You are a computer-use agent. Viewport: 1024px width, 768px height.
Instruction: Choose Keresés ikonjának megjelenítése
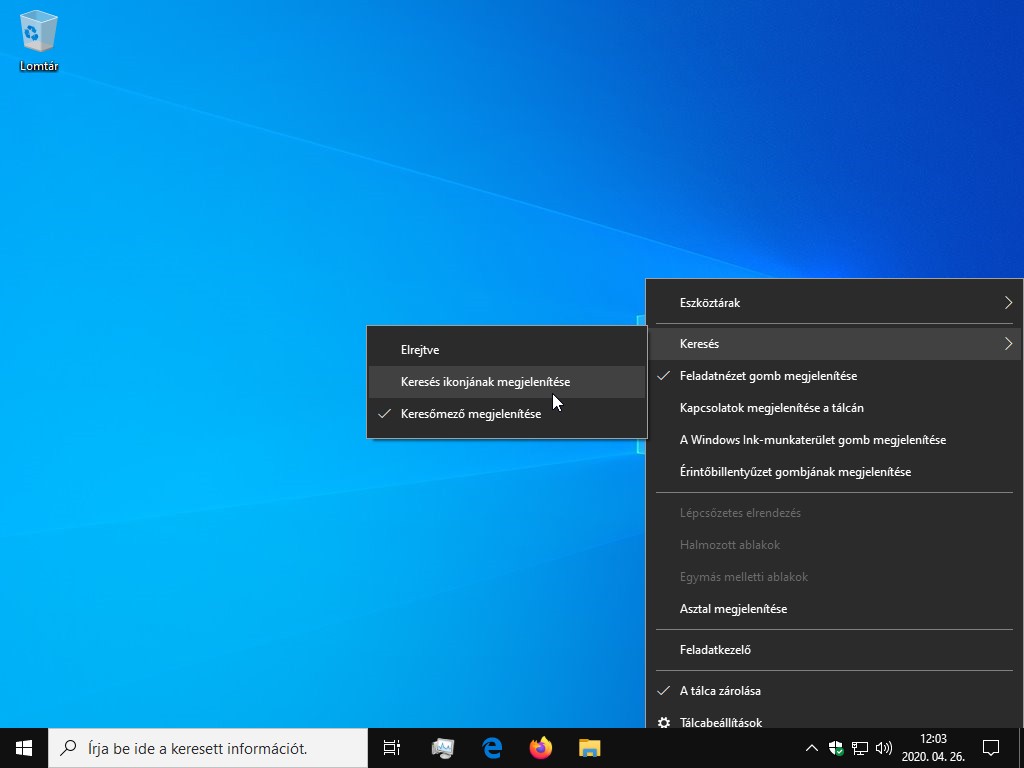click(485, 382)
